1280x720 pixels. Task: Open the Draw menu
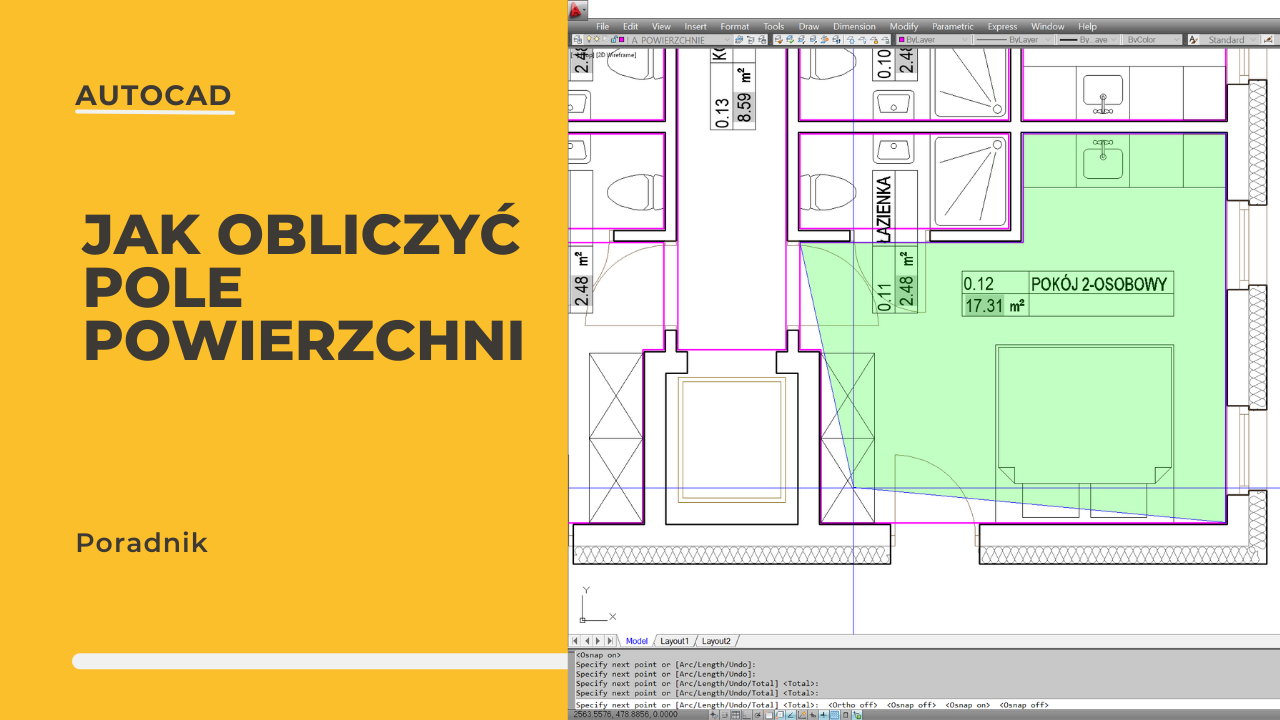pos(809,26)
